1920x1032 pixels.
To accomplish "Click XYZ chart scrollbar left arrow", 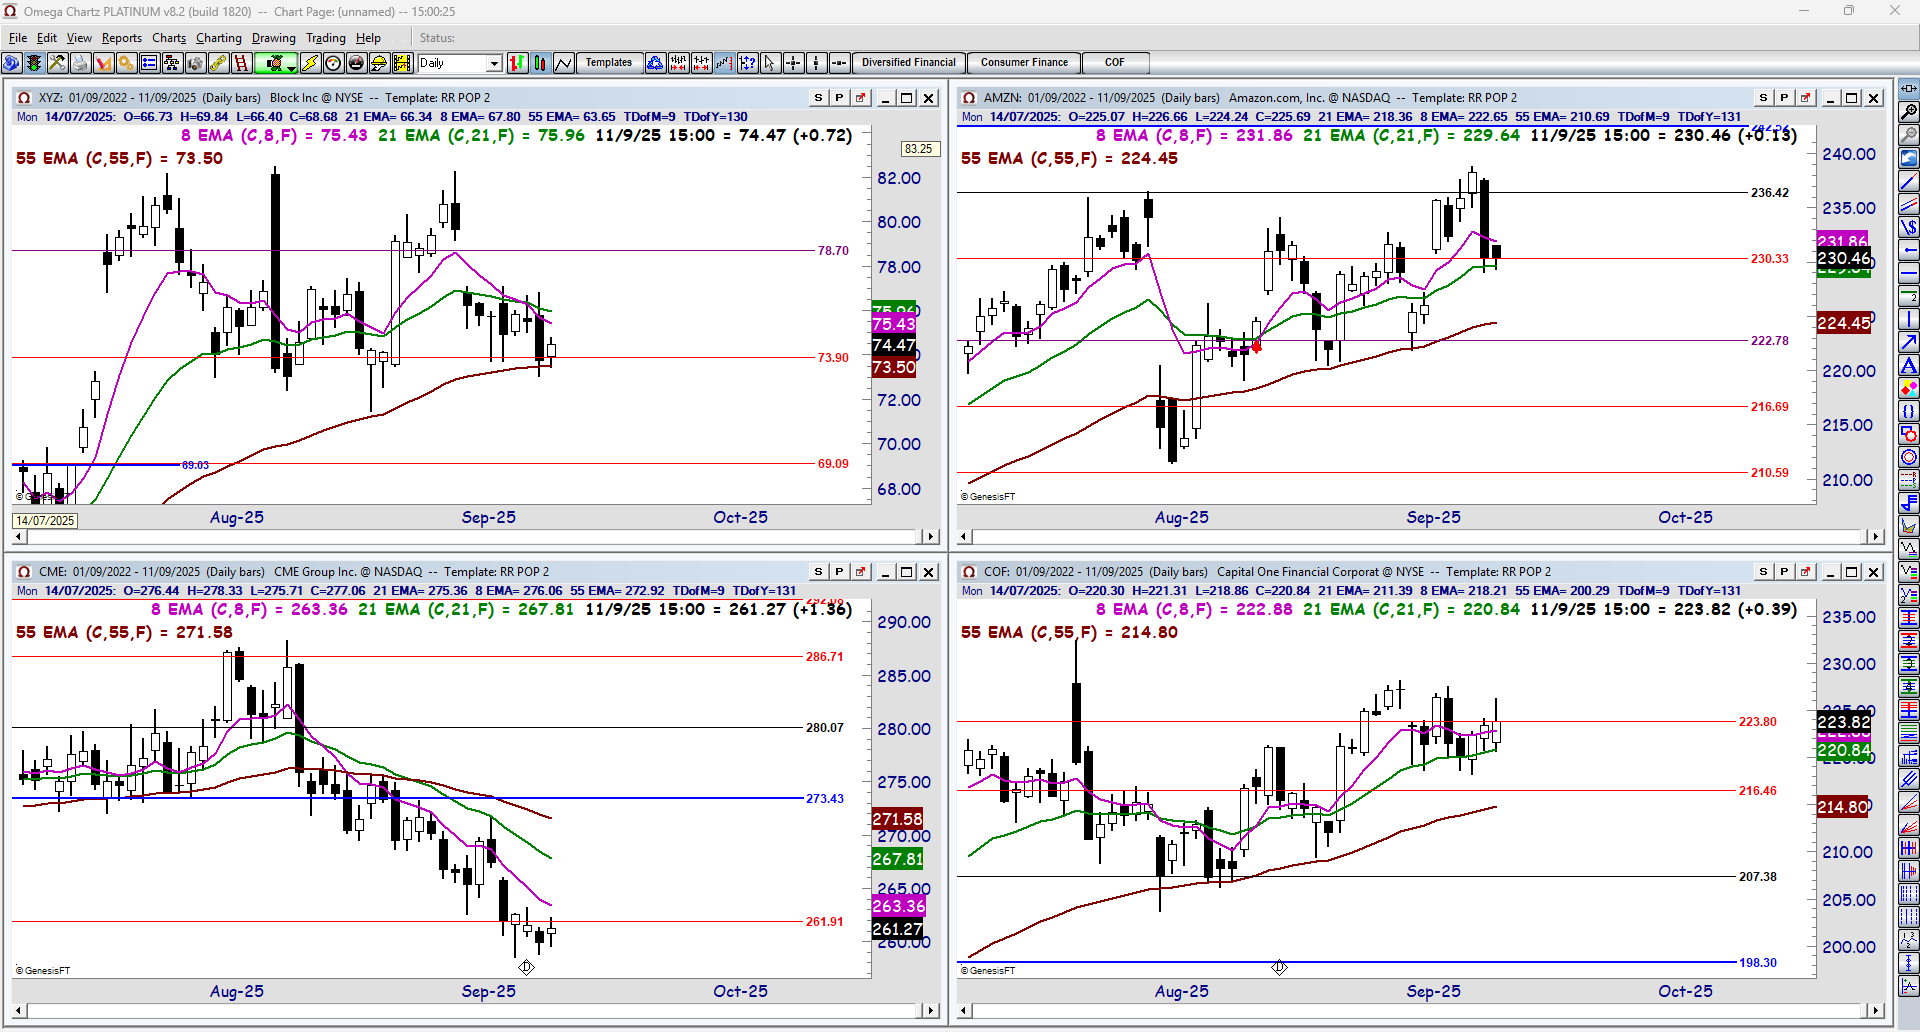I will point(20,537).
